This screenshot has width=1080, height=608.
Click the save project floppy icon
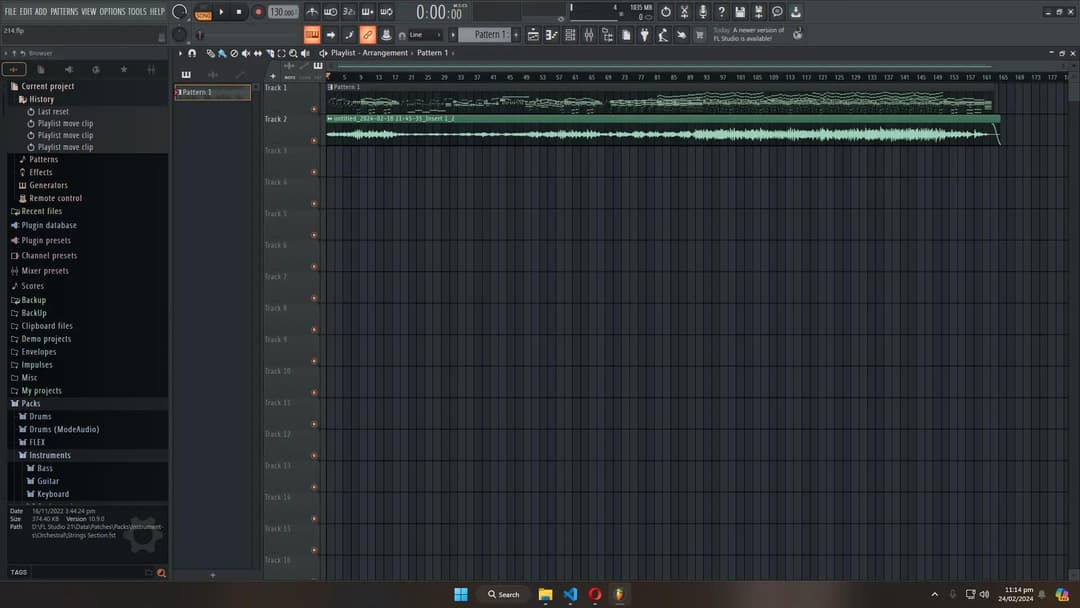click(x=740, y=12)
